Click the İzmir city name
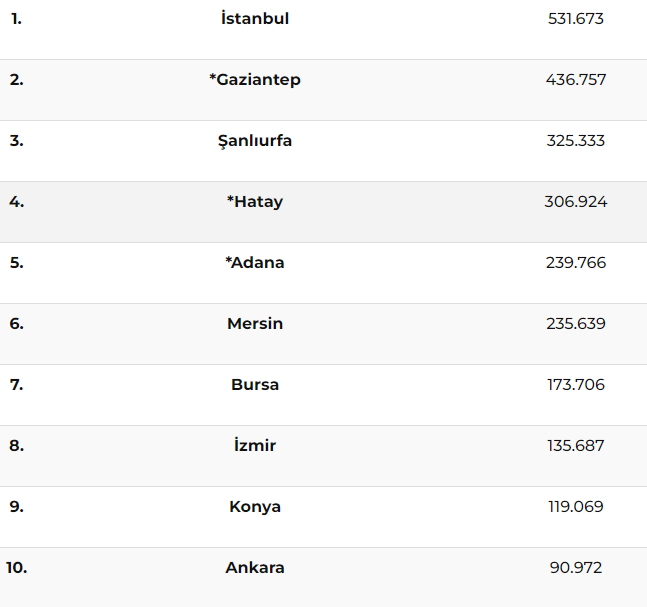This screenshot has width=647, height=607. pyautogui.click(x=255, y=445)
